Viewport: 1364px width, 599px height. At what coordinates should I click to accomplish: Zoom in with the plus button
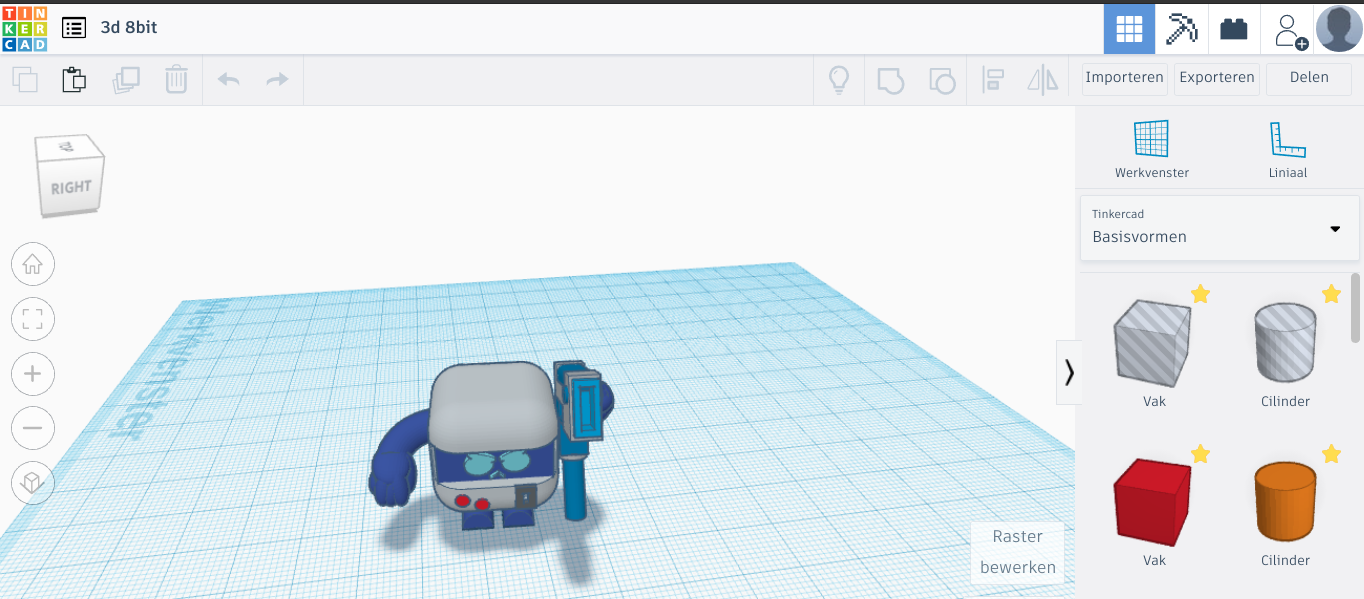click(x=33, y=374)
